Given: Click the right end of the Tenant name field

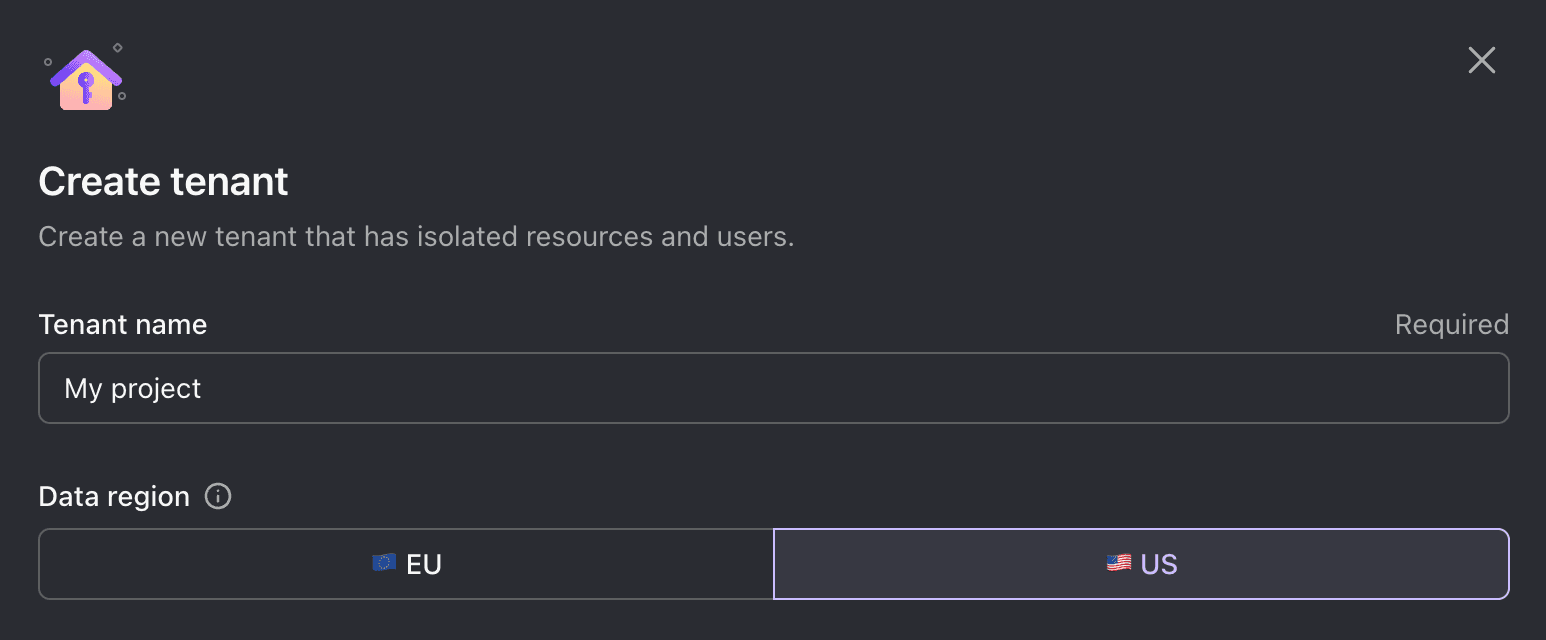Looking at the screenshot, I should point(1480,388).
